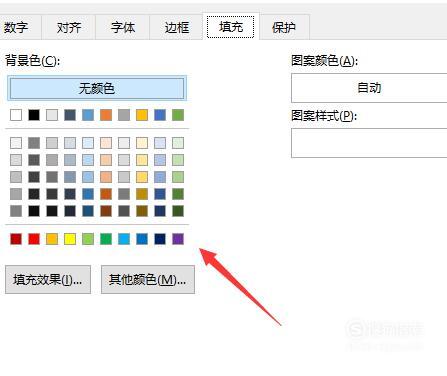447x376 pixels.
Task: Select the 边框 tab
Action: click(177, 27)
